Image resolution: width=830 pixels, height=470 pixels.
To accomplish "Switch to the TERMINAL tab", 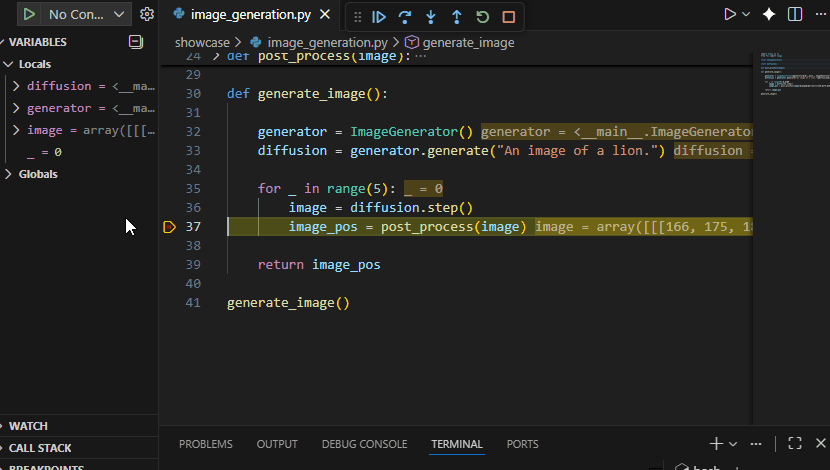I will pos(457,444).
